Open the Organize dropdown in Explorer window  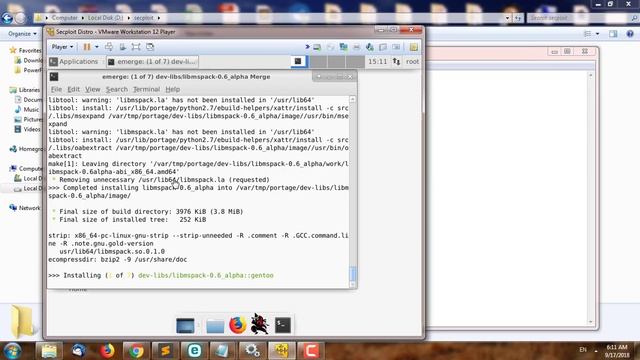[22, 34]
